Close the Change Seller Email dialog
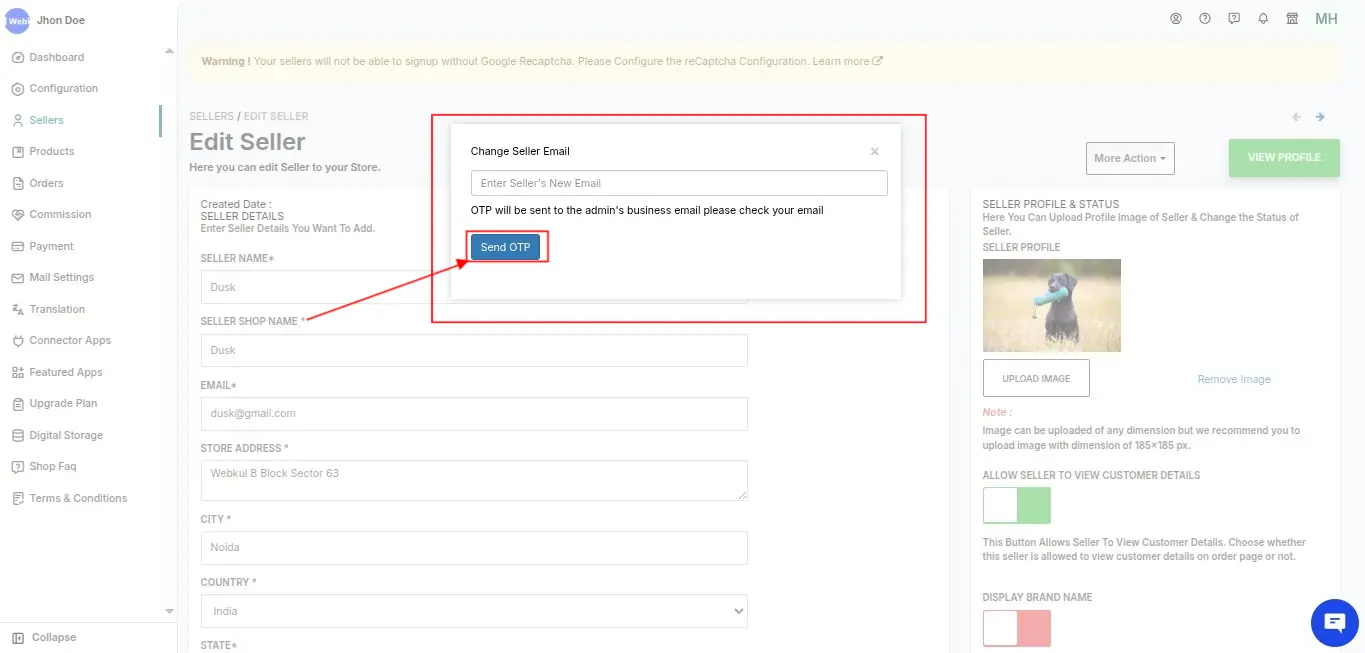 (x=875, y=152)
